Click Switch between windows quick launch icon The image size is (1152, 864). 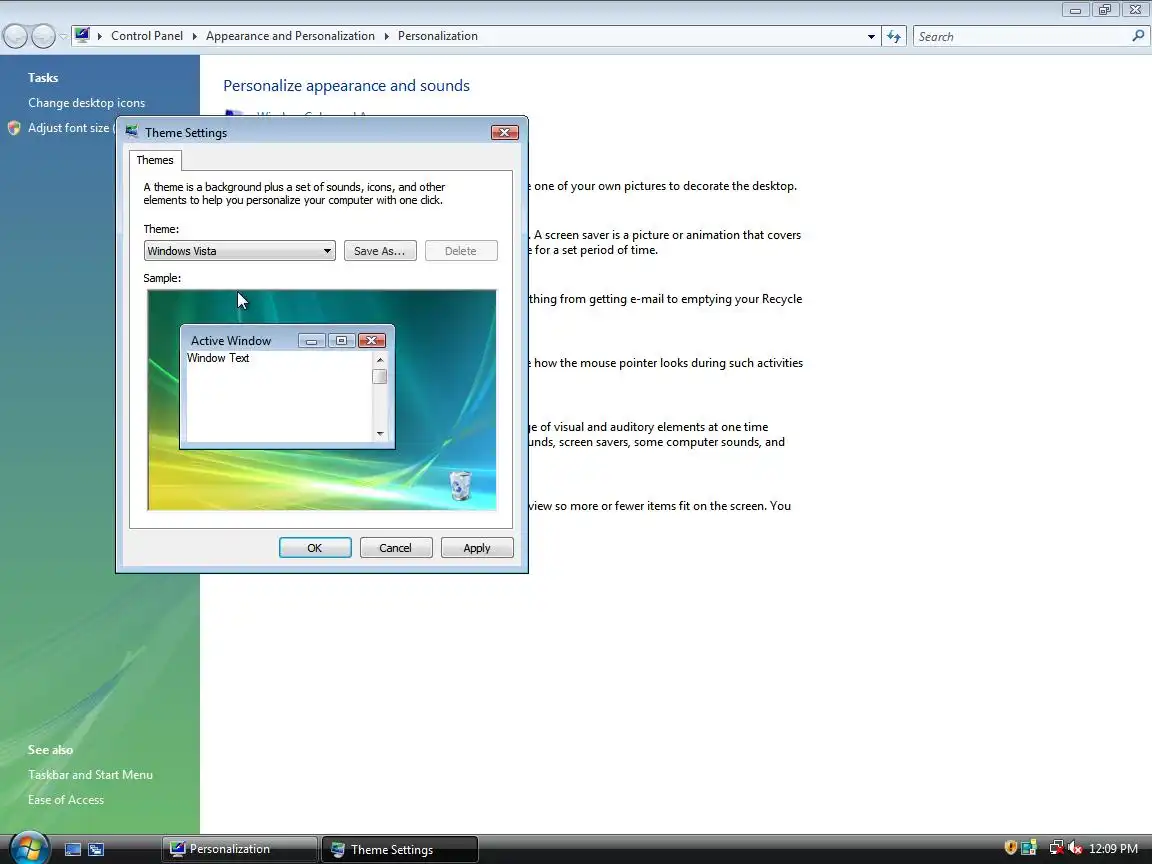96,849
